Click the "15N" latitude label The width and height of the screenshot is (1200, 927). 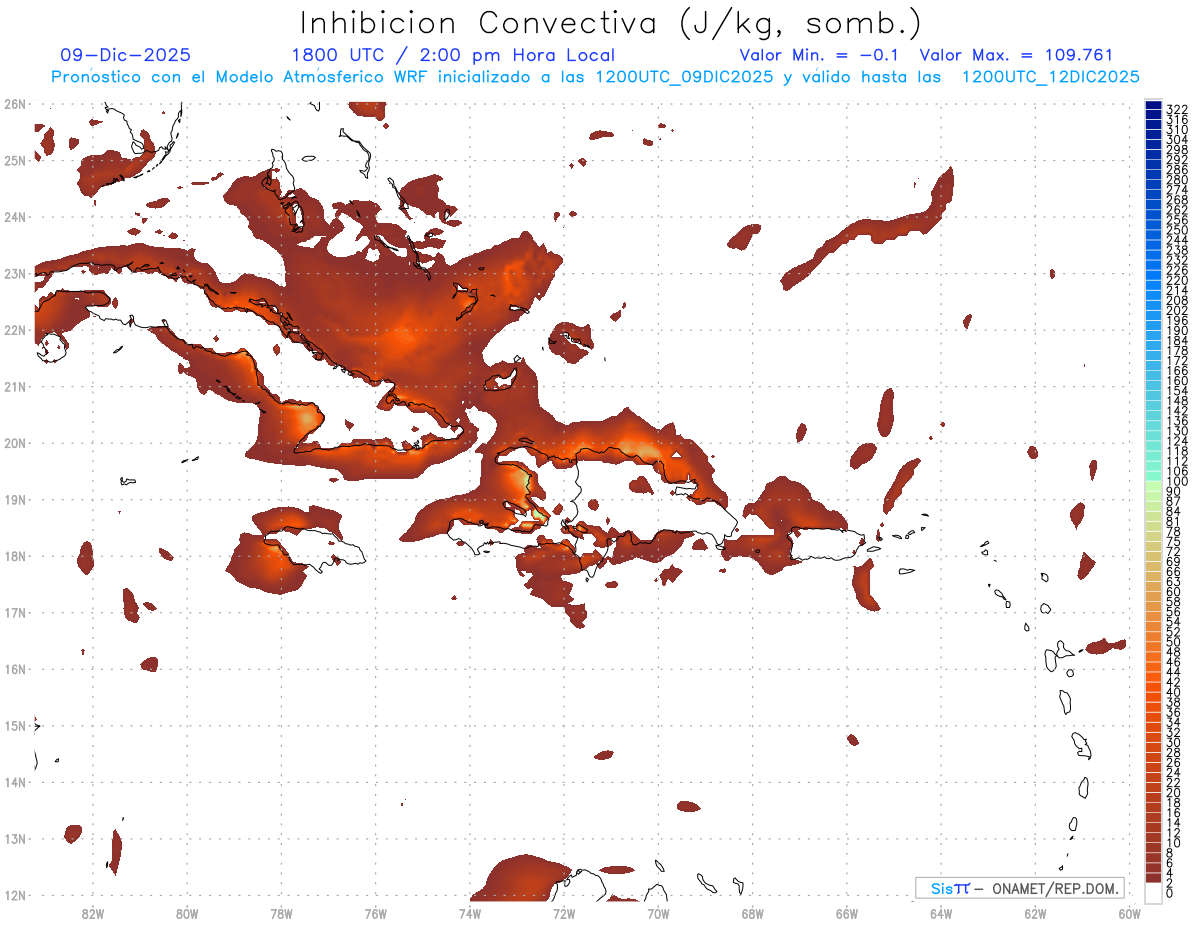point(15,725)
